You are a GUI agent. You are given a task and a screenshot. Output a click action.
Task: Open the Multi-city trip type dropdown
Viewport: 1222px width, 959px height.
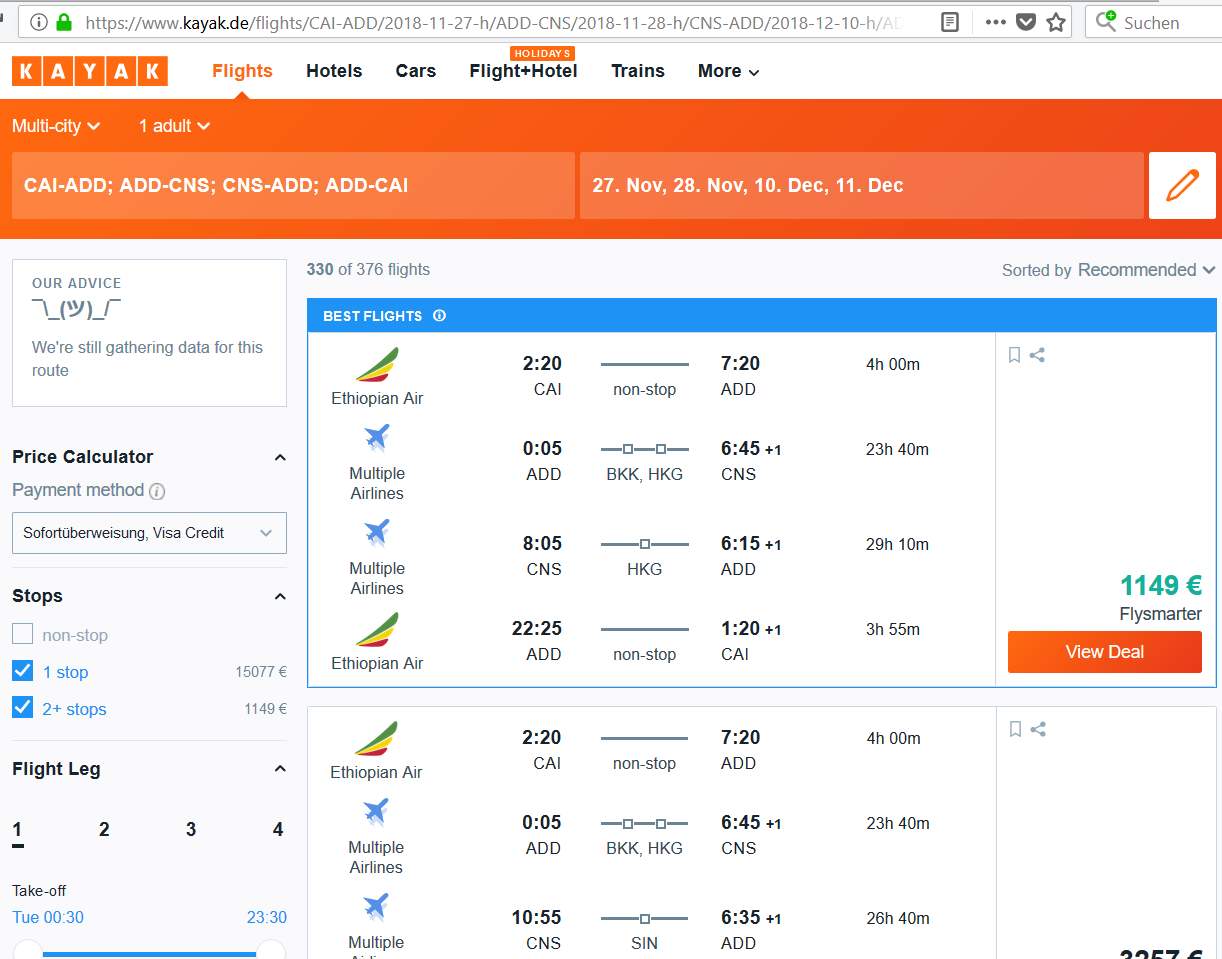(56, 126)
